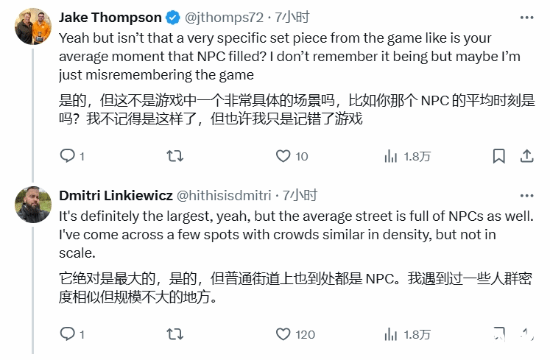View analytics on Dmitri Linkiewicz's tweet

[x=407, y=334]
